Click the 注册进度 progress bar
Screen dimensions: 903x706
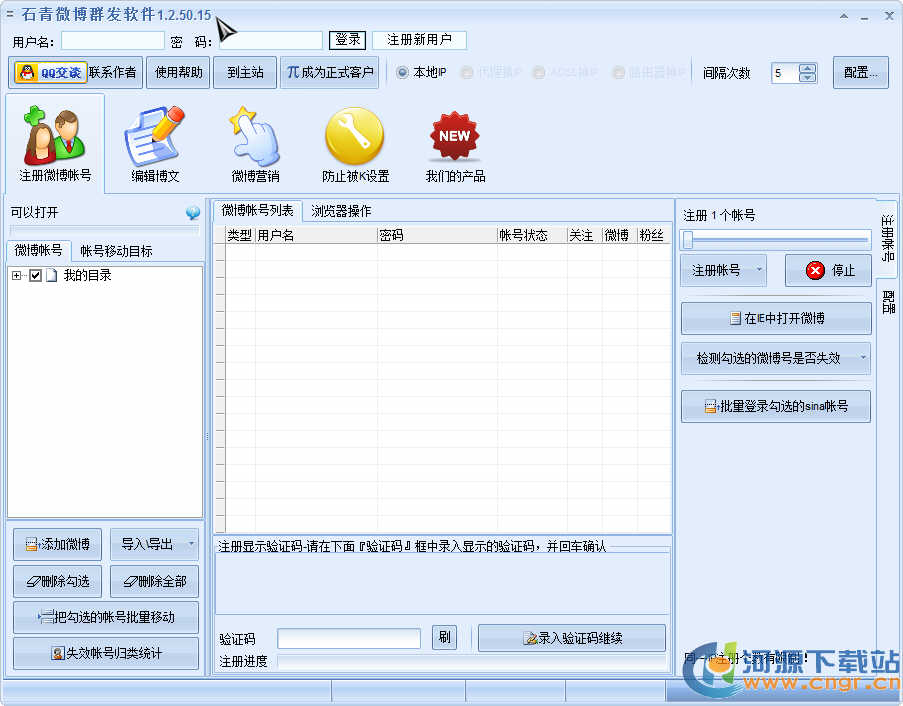coord(471,662)
